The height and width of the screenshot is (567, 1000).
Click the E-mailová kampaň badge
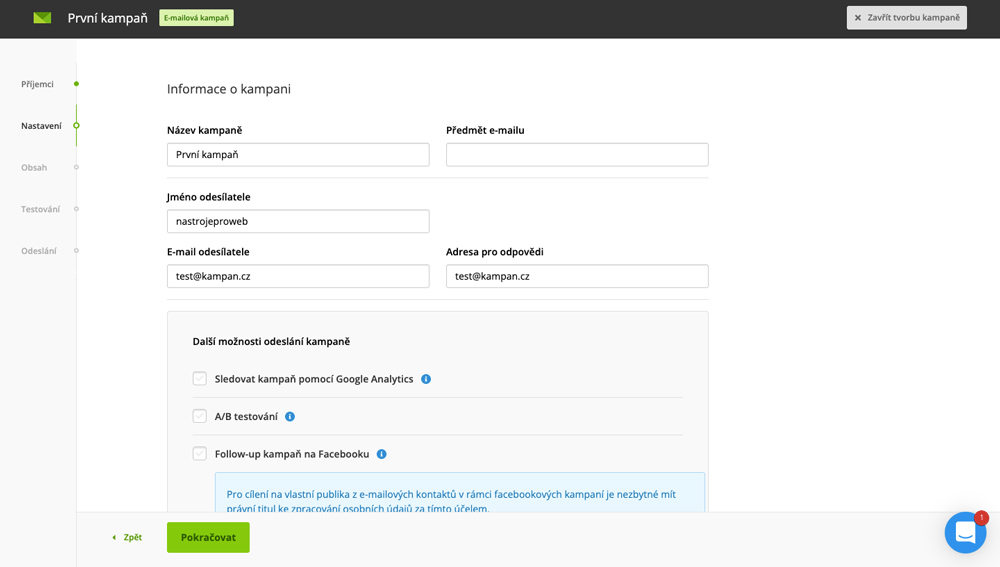point(196,18)
